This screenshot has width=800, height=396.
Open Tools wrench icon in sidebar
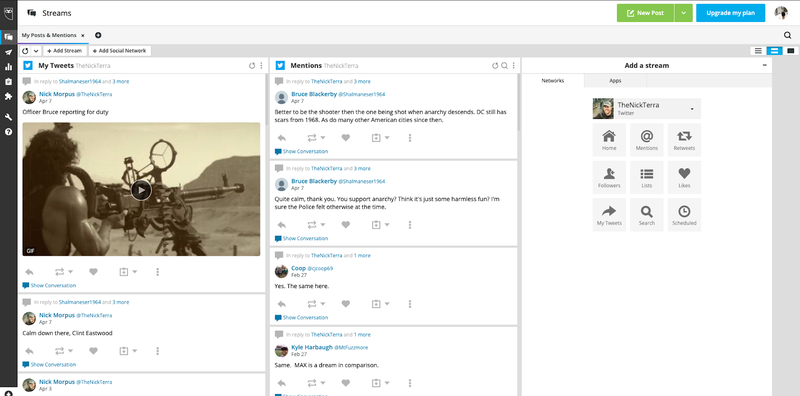tap(8, 117)
